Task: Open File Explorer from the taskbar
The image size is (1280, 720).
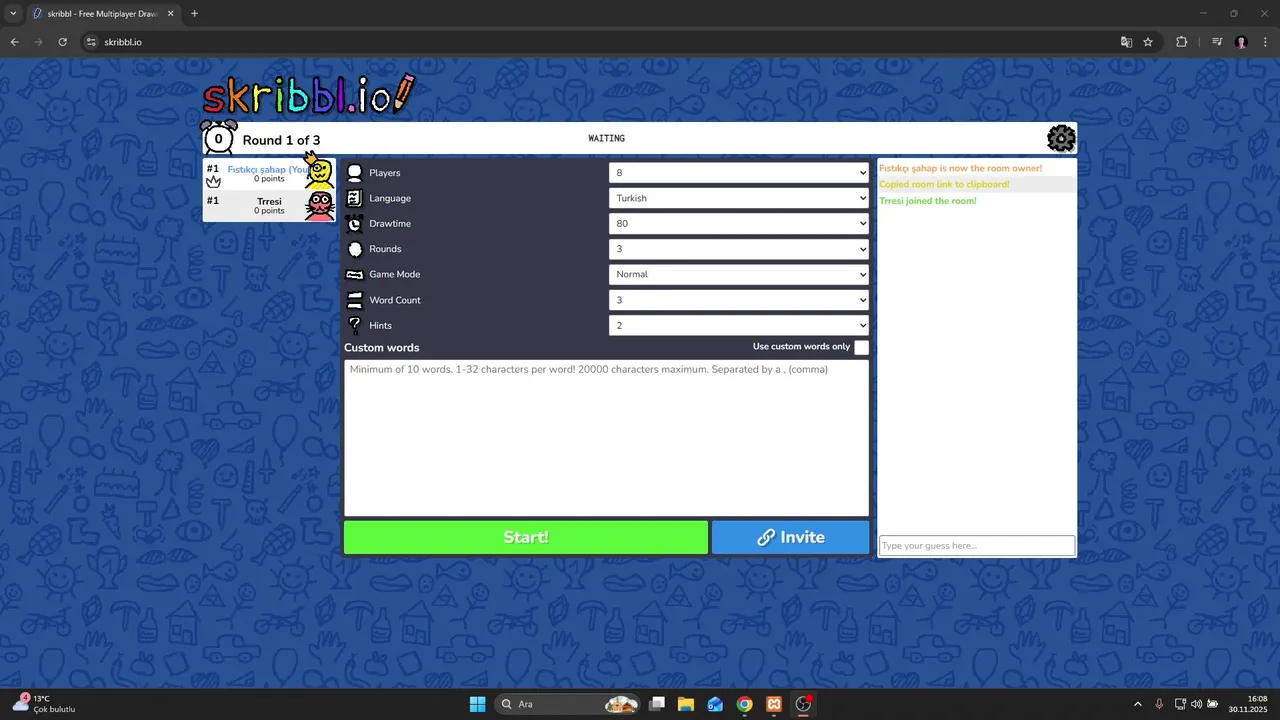Action: pyautogui.click(x=686, y=704)
